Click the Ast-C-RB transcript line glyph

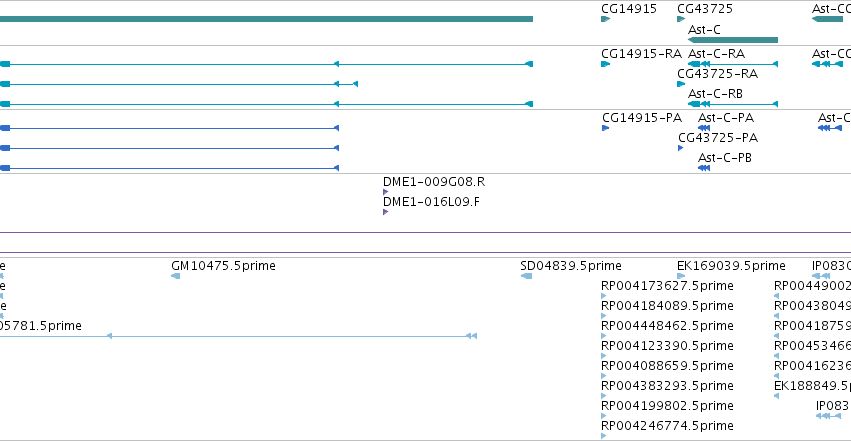pyautogui.click(x=733, y=104)
